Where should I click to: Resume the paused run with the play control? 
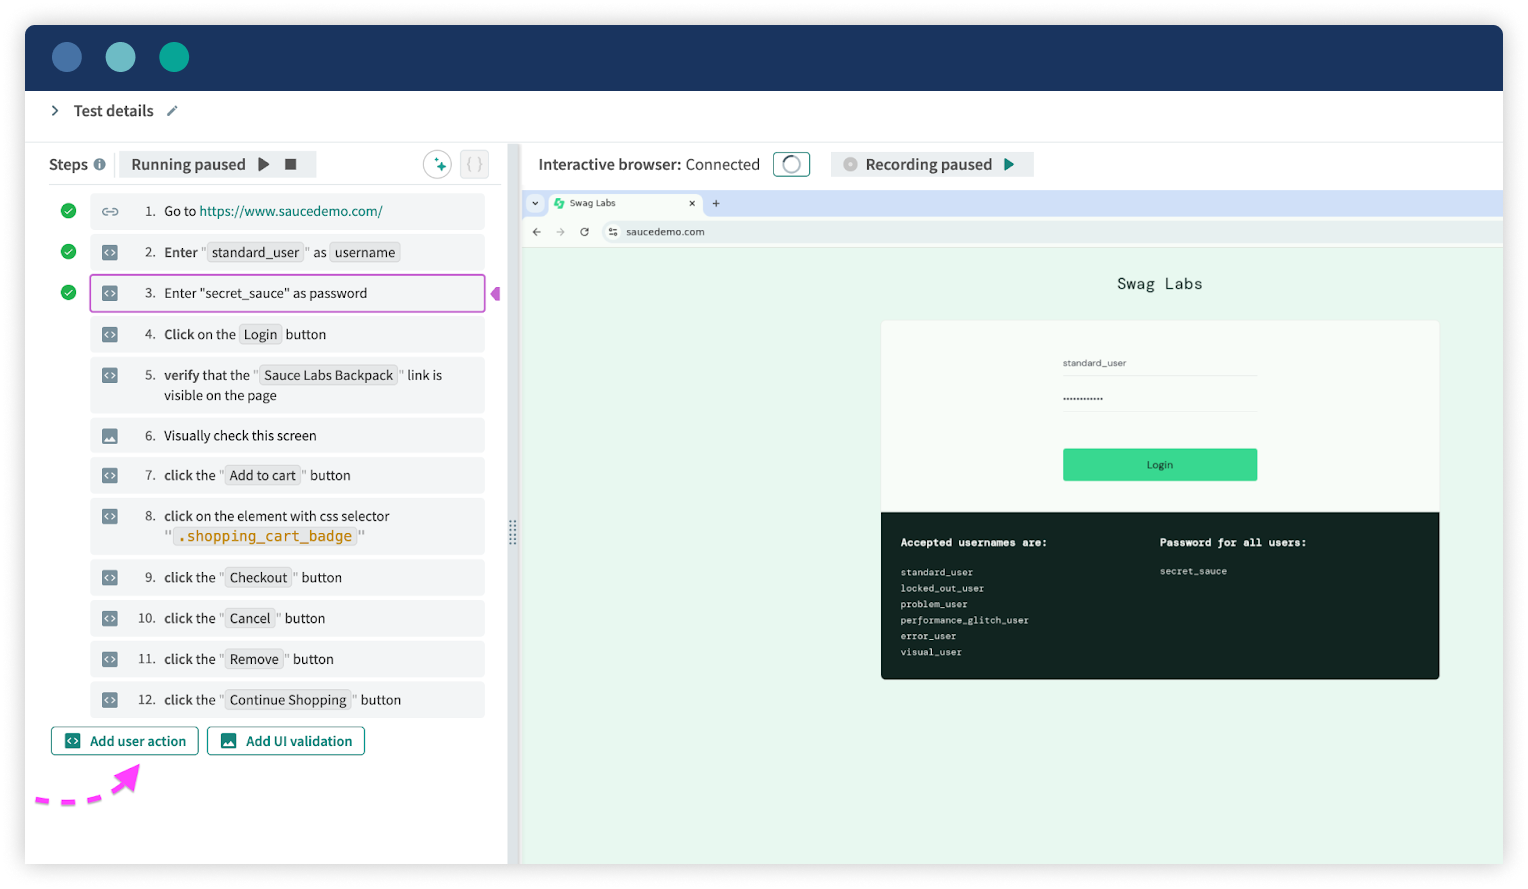point(264,164)
